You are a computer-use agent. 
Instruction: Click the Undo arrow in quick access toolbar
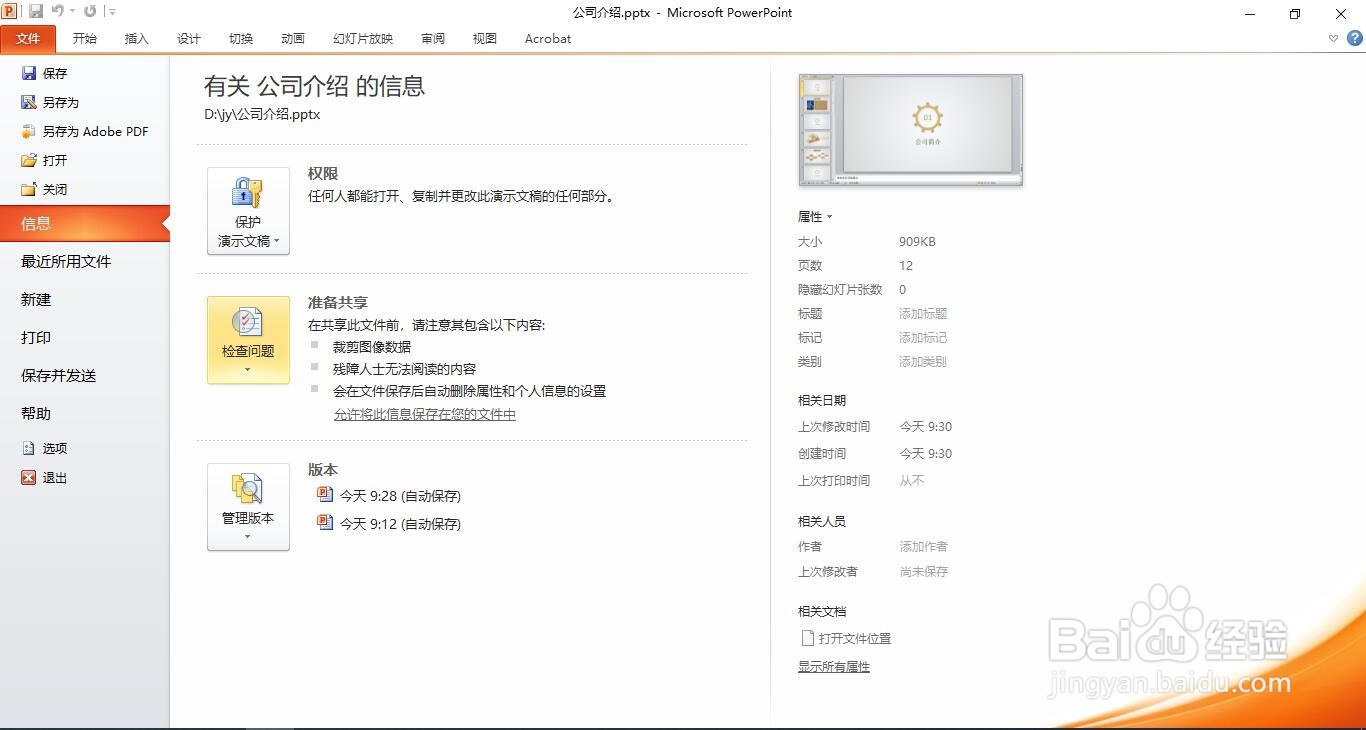point(58,11)
